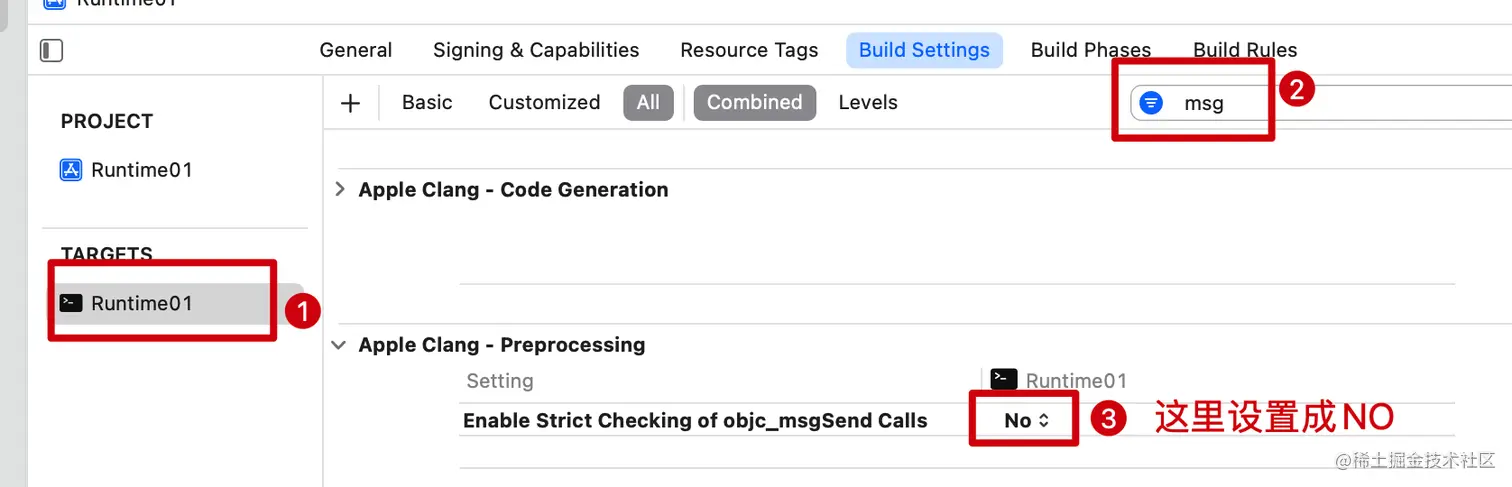1512x487 pixels.
Task: Go to Build Phases tab
Action: tap(1091, 50)
